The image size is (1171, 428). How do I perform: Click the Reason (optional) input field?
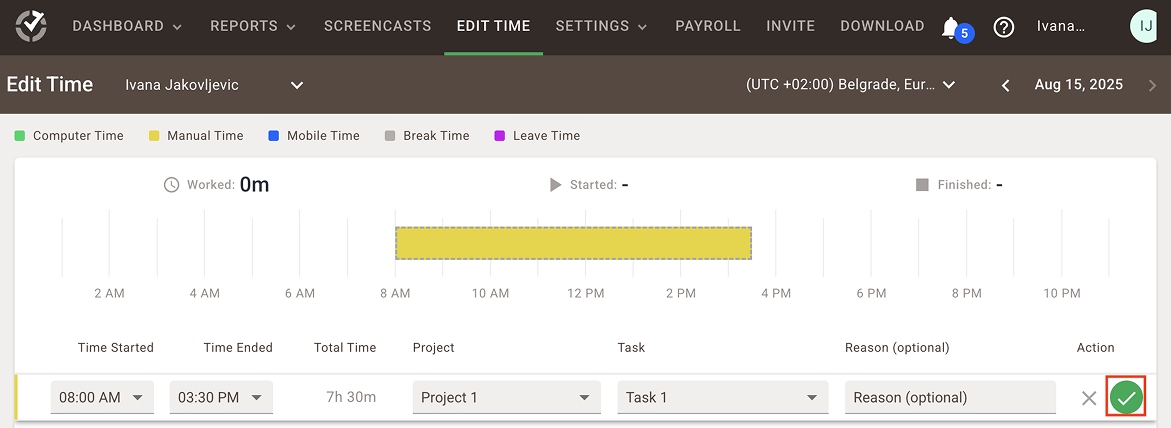[949, 397]
